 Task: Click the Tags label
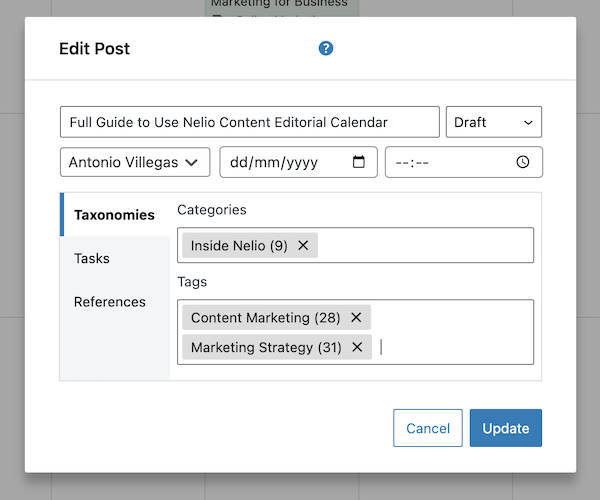[192, 282]
